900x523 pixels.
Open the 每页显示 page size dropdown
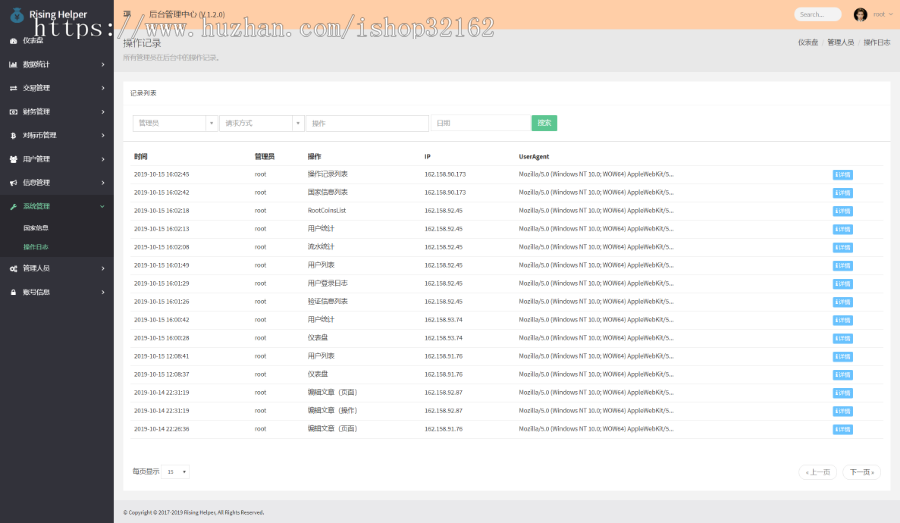pos(177,471)
